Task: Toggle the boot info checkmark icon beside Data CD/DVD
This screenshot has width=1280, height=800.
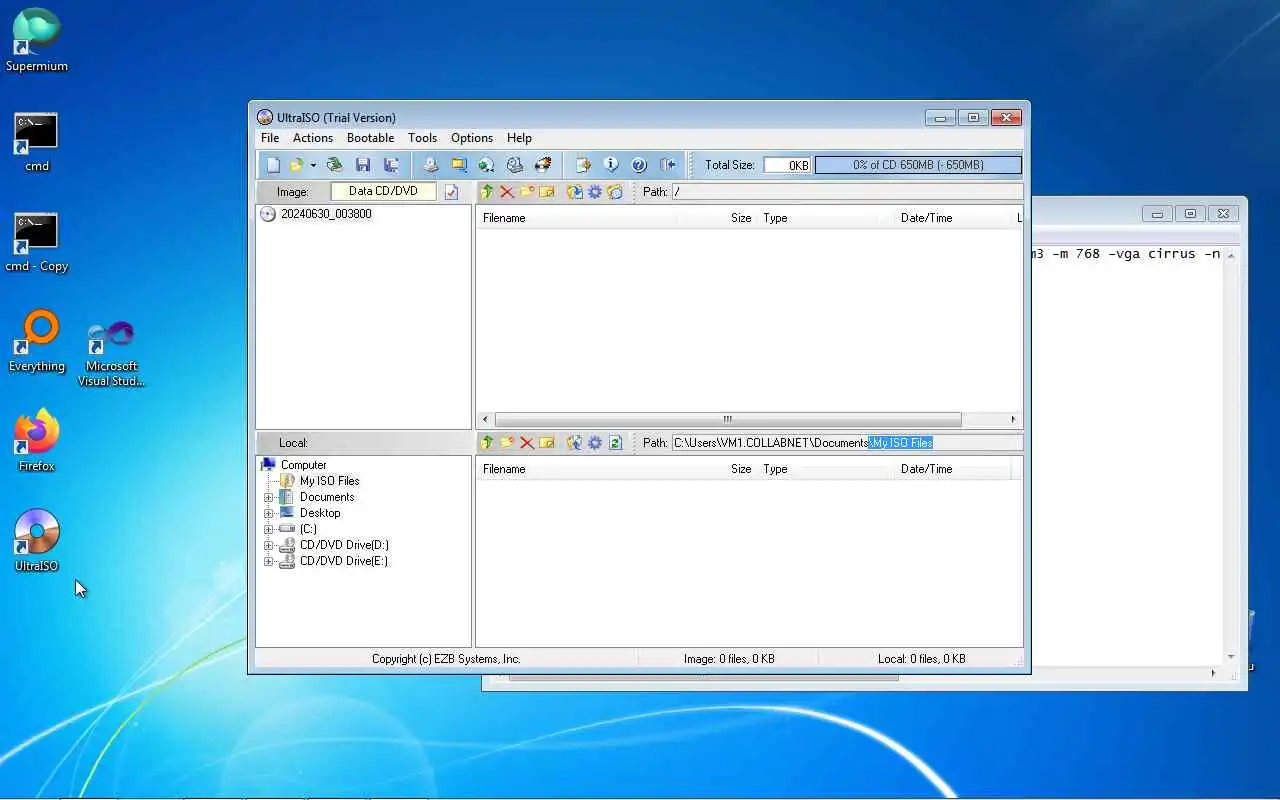Action: click(x=451, y=192)
